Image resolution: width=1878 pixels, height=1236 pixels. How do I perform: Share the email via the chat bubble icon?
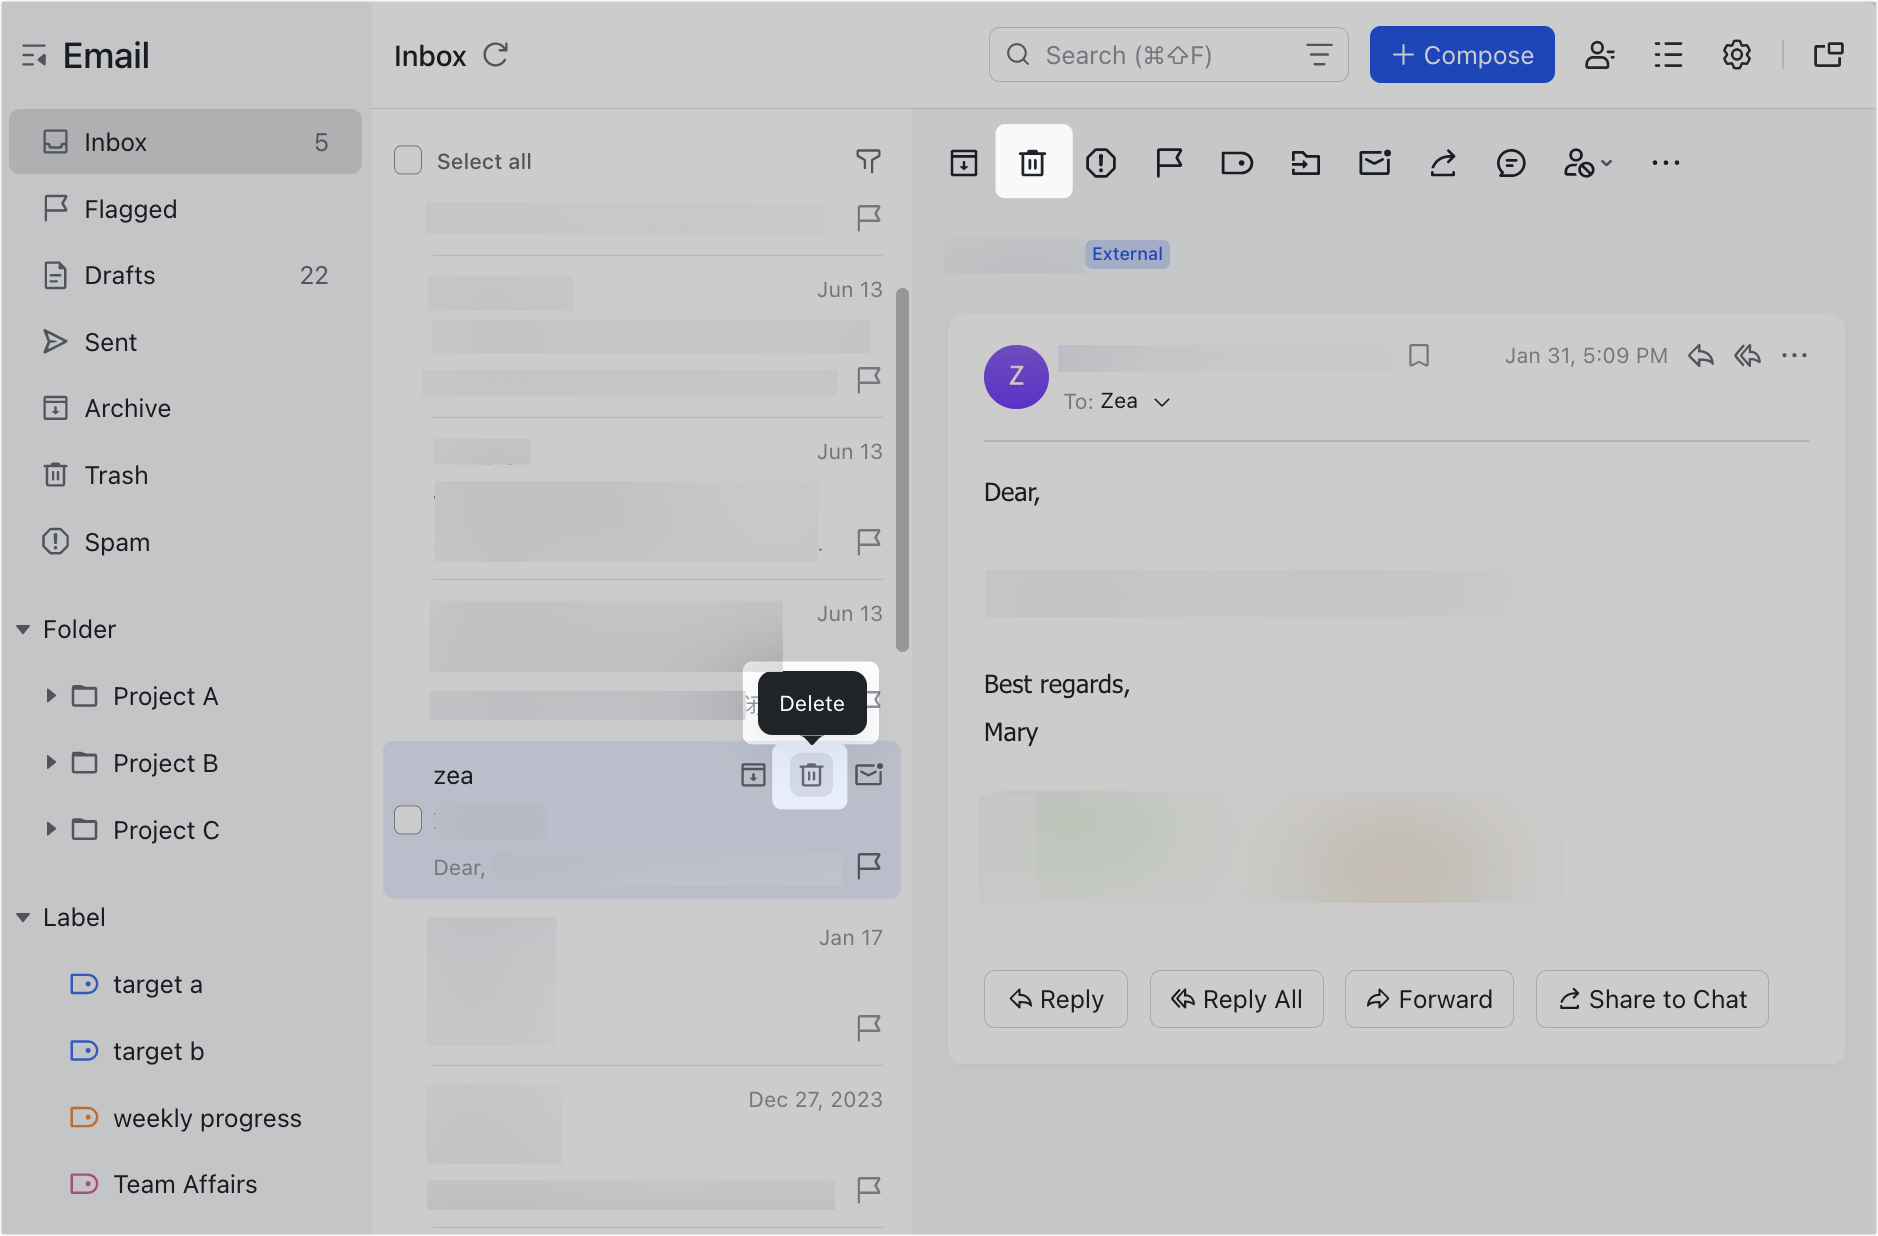(x=1511, y=161)
